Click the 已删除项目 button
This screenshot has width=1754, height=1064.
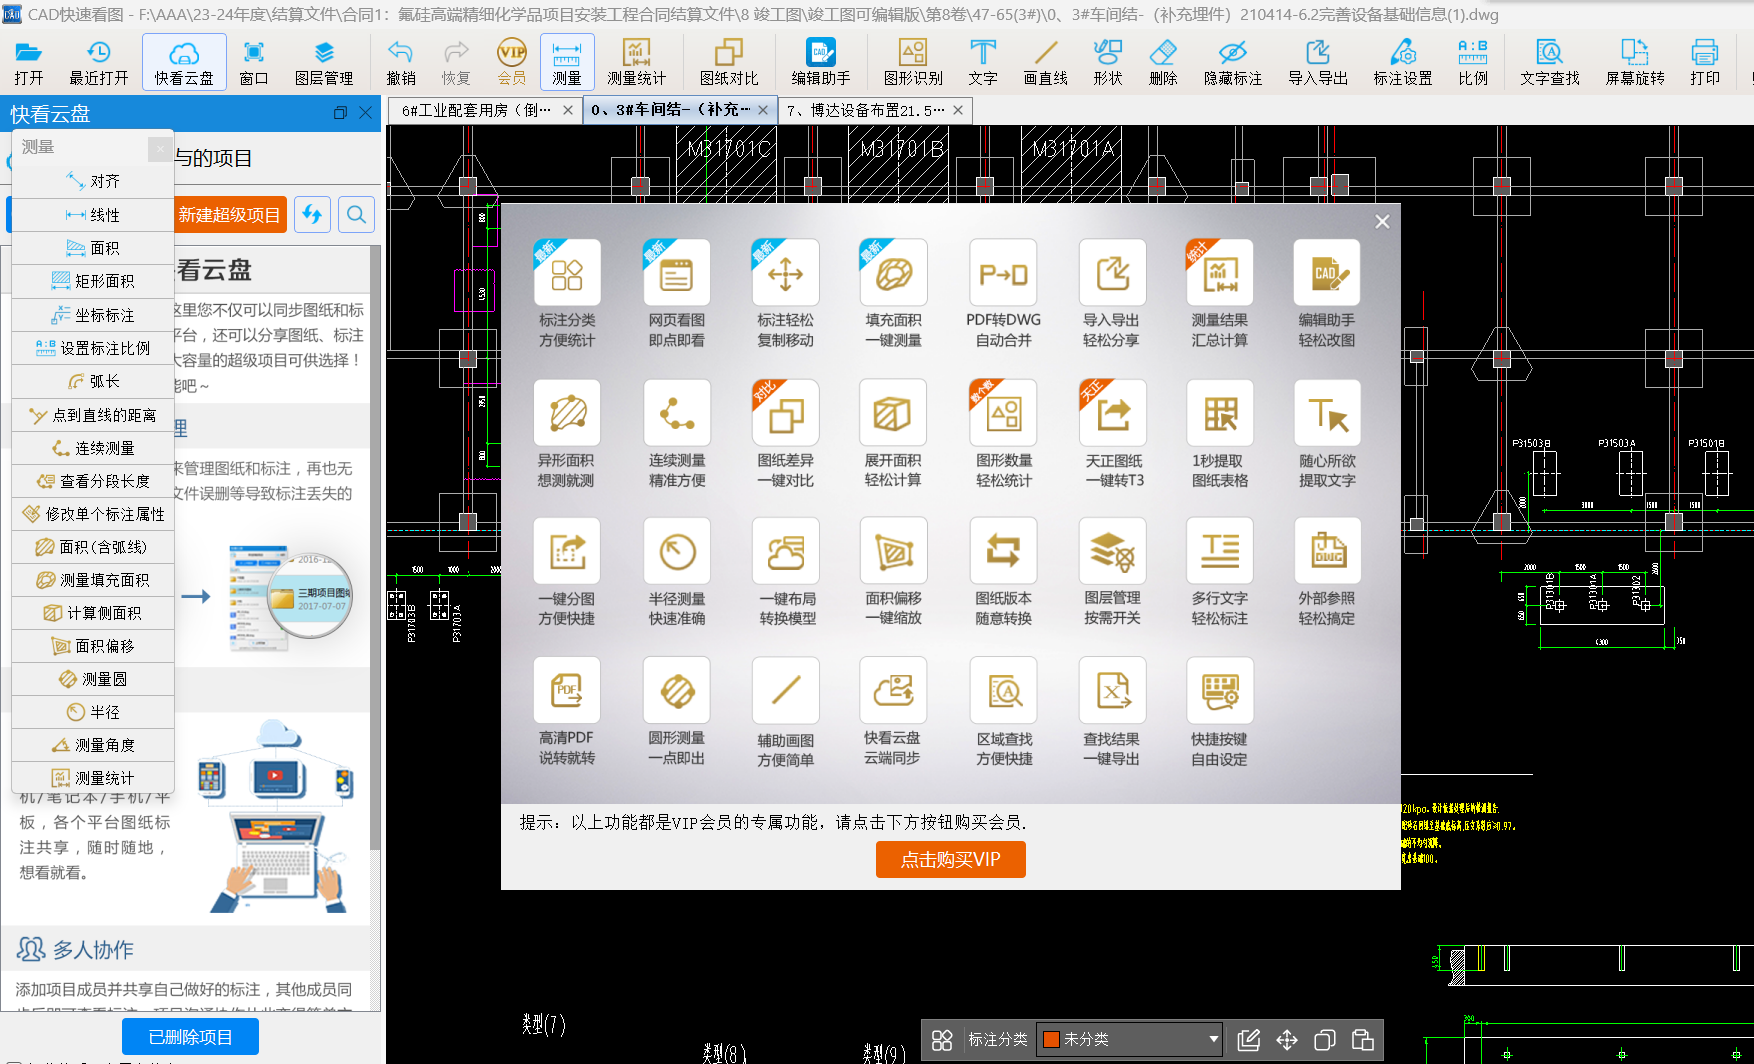[190, 1037]
